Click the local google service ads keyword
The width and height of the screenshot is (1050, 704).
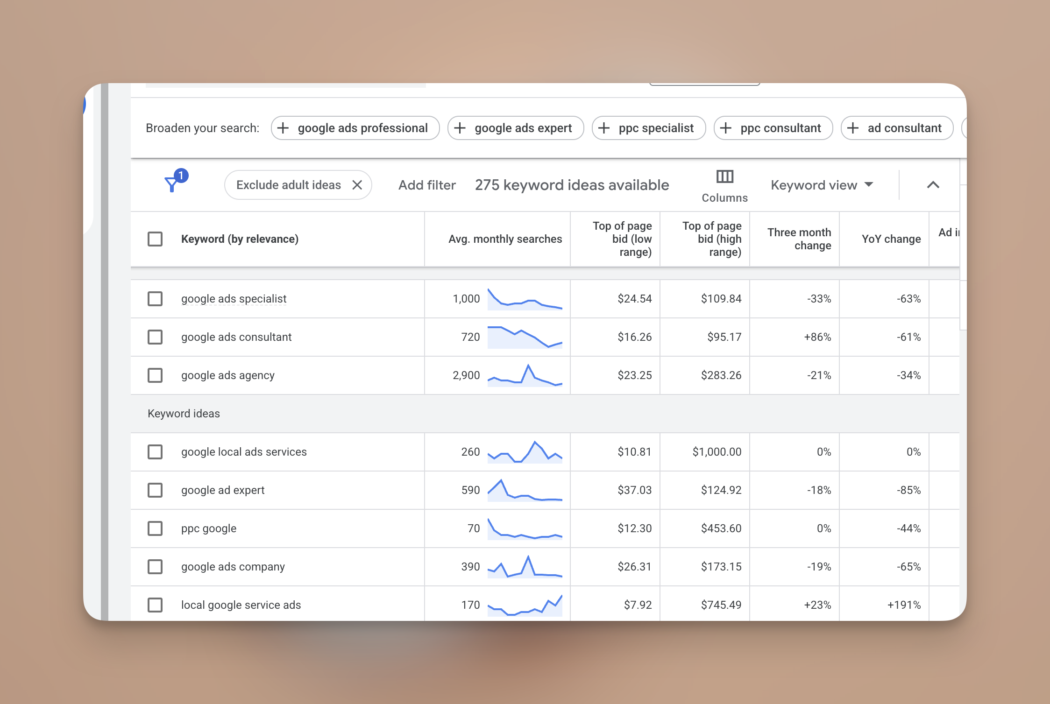point(241,605)
